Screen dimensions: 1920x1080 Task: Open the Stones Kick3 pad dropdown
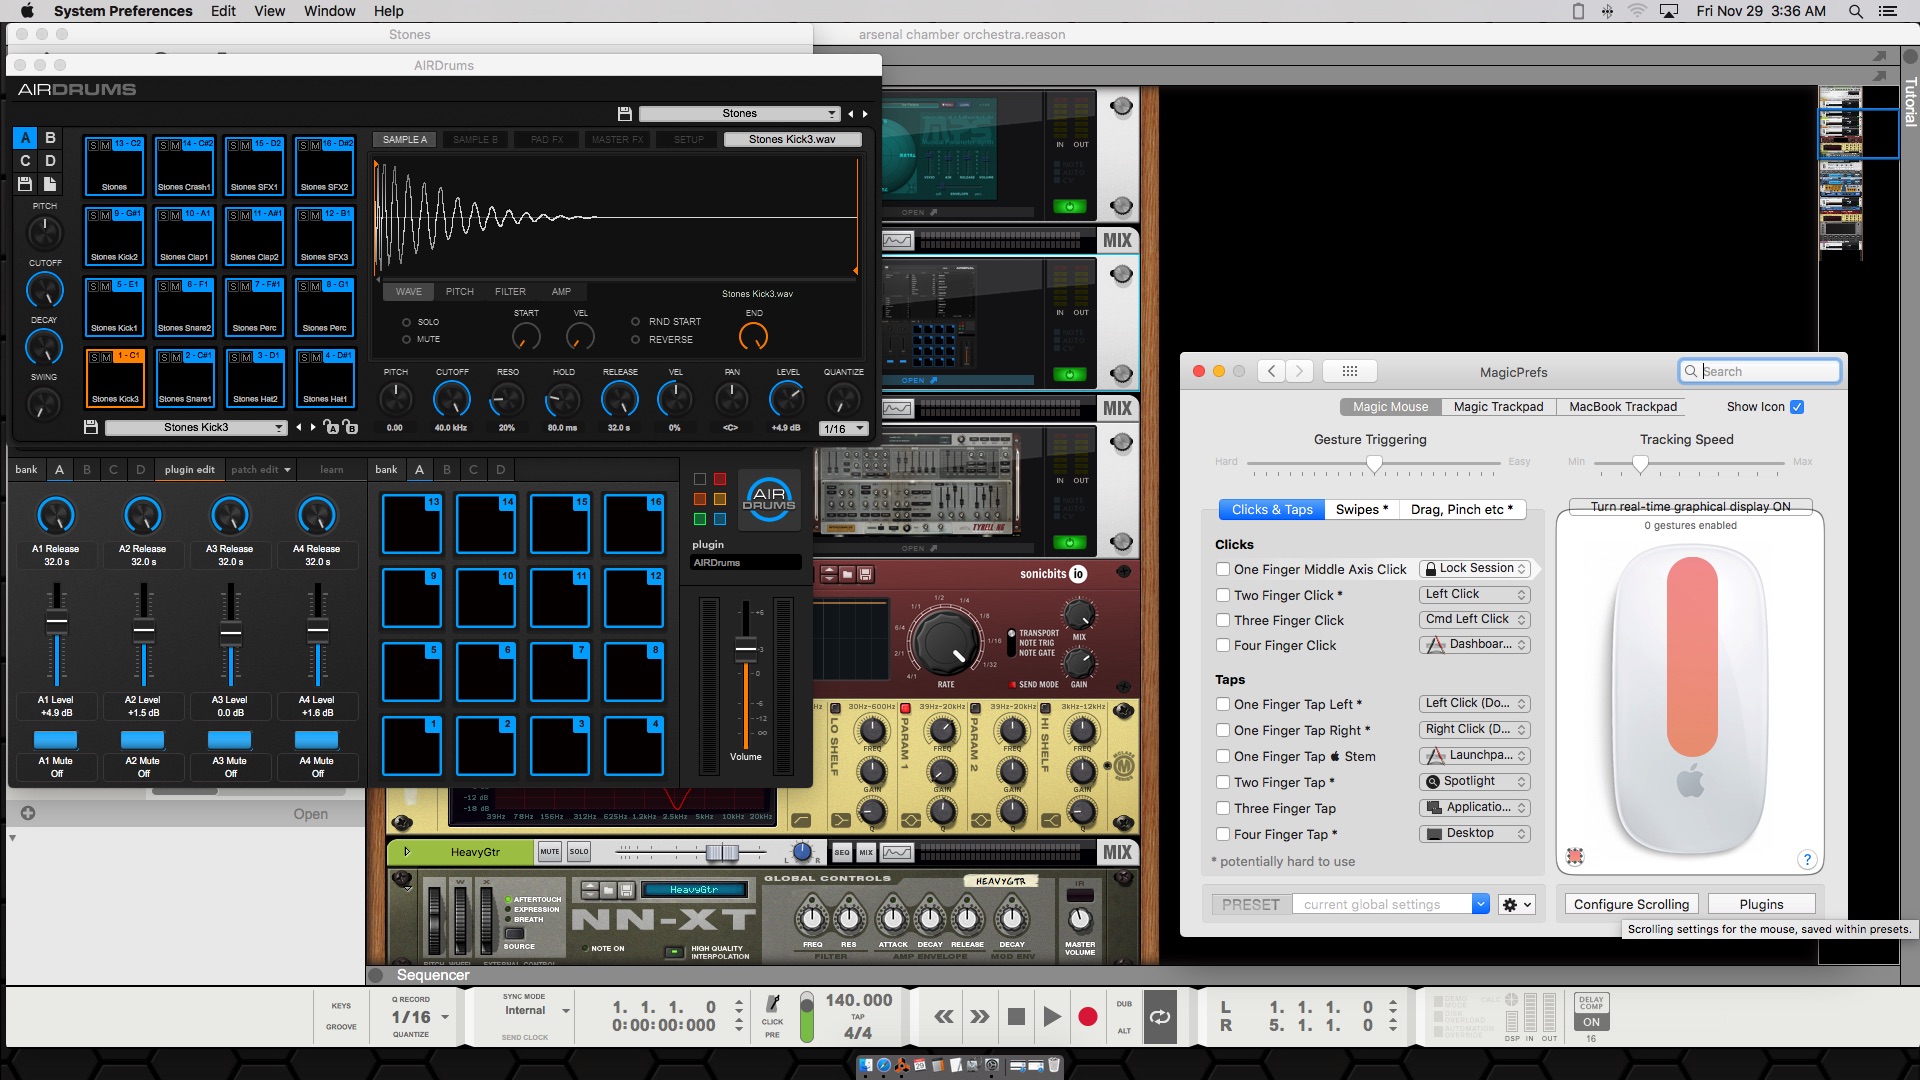click(x=196, y=427)
